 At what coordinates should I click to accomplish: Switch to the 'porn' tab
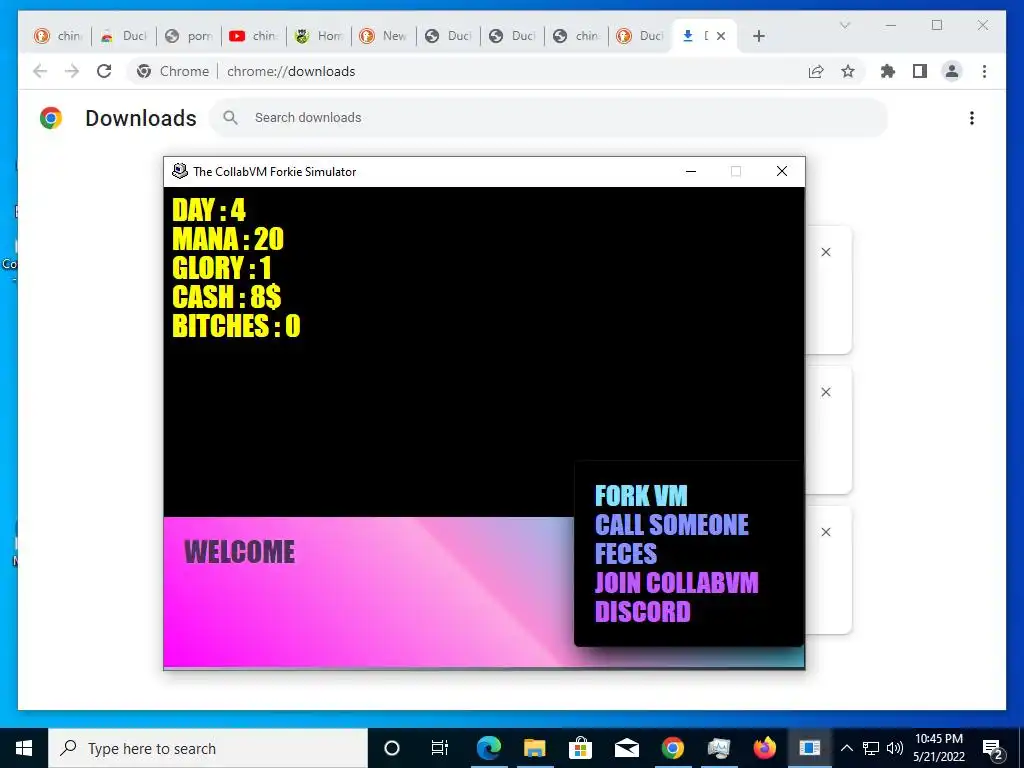[x=188, y=36]
